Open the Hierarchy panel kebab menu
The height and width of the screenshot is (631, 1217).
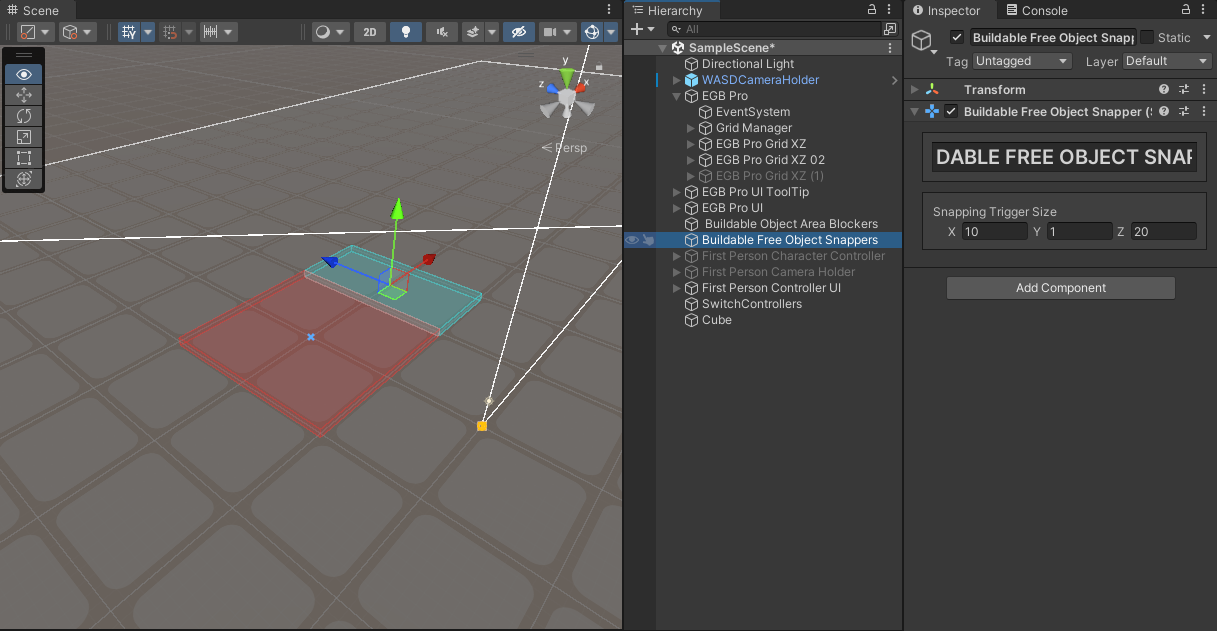[889, 10]
